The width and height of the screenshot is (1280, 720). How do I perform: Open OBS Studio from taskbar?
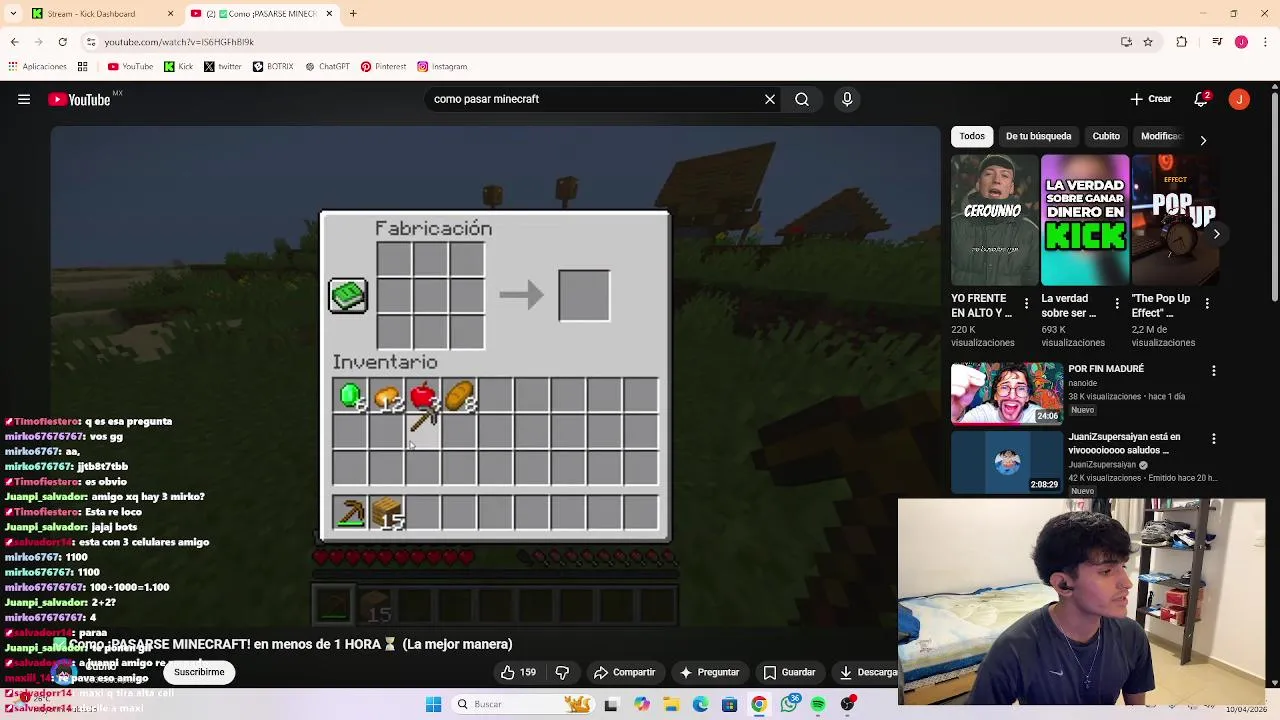tap(848, 704)
